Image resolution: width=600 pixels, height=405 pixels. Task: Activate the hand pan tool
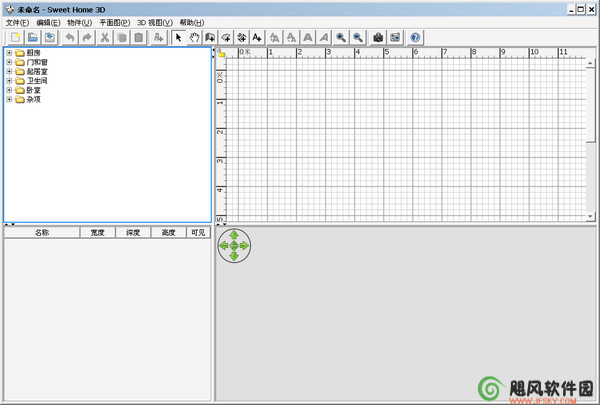click(x=194, y=38)
